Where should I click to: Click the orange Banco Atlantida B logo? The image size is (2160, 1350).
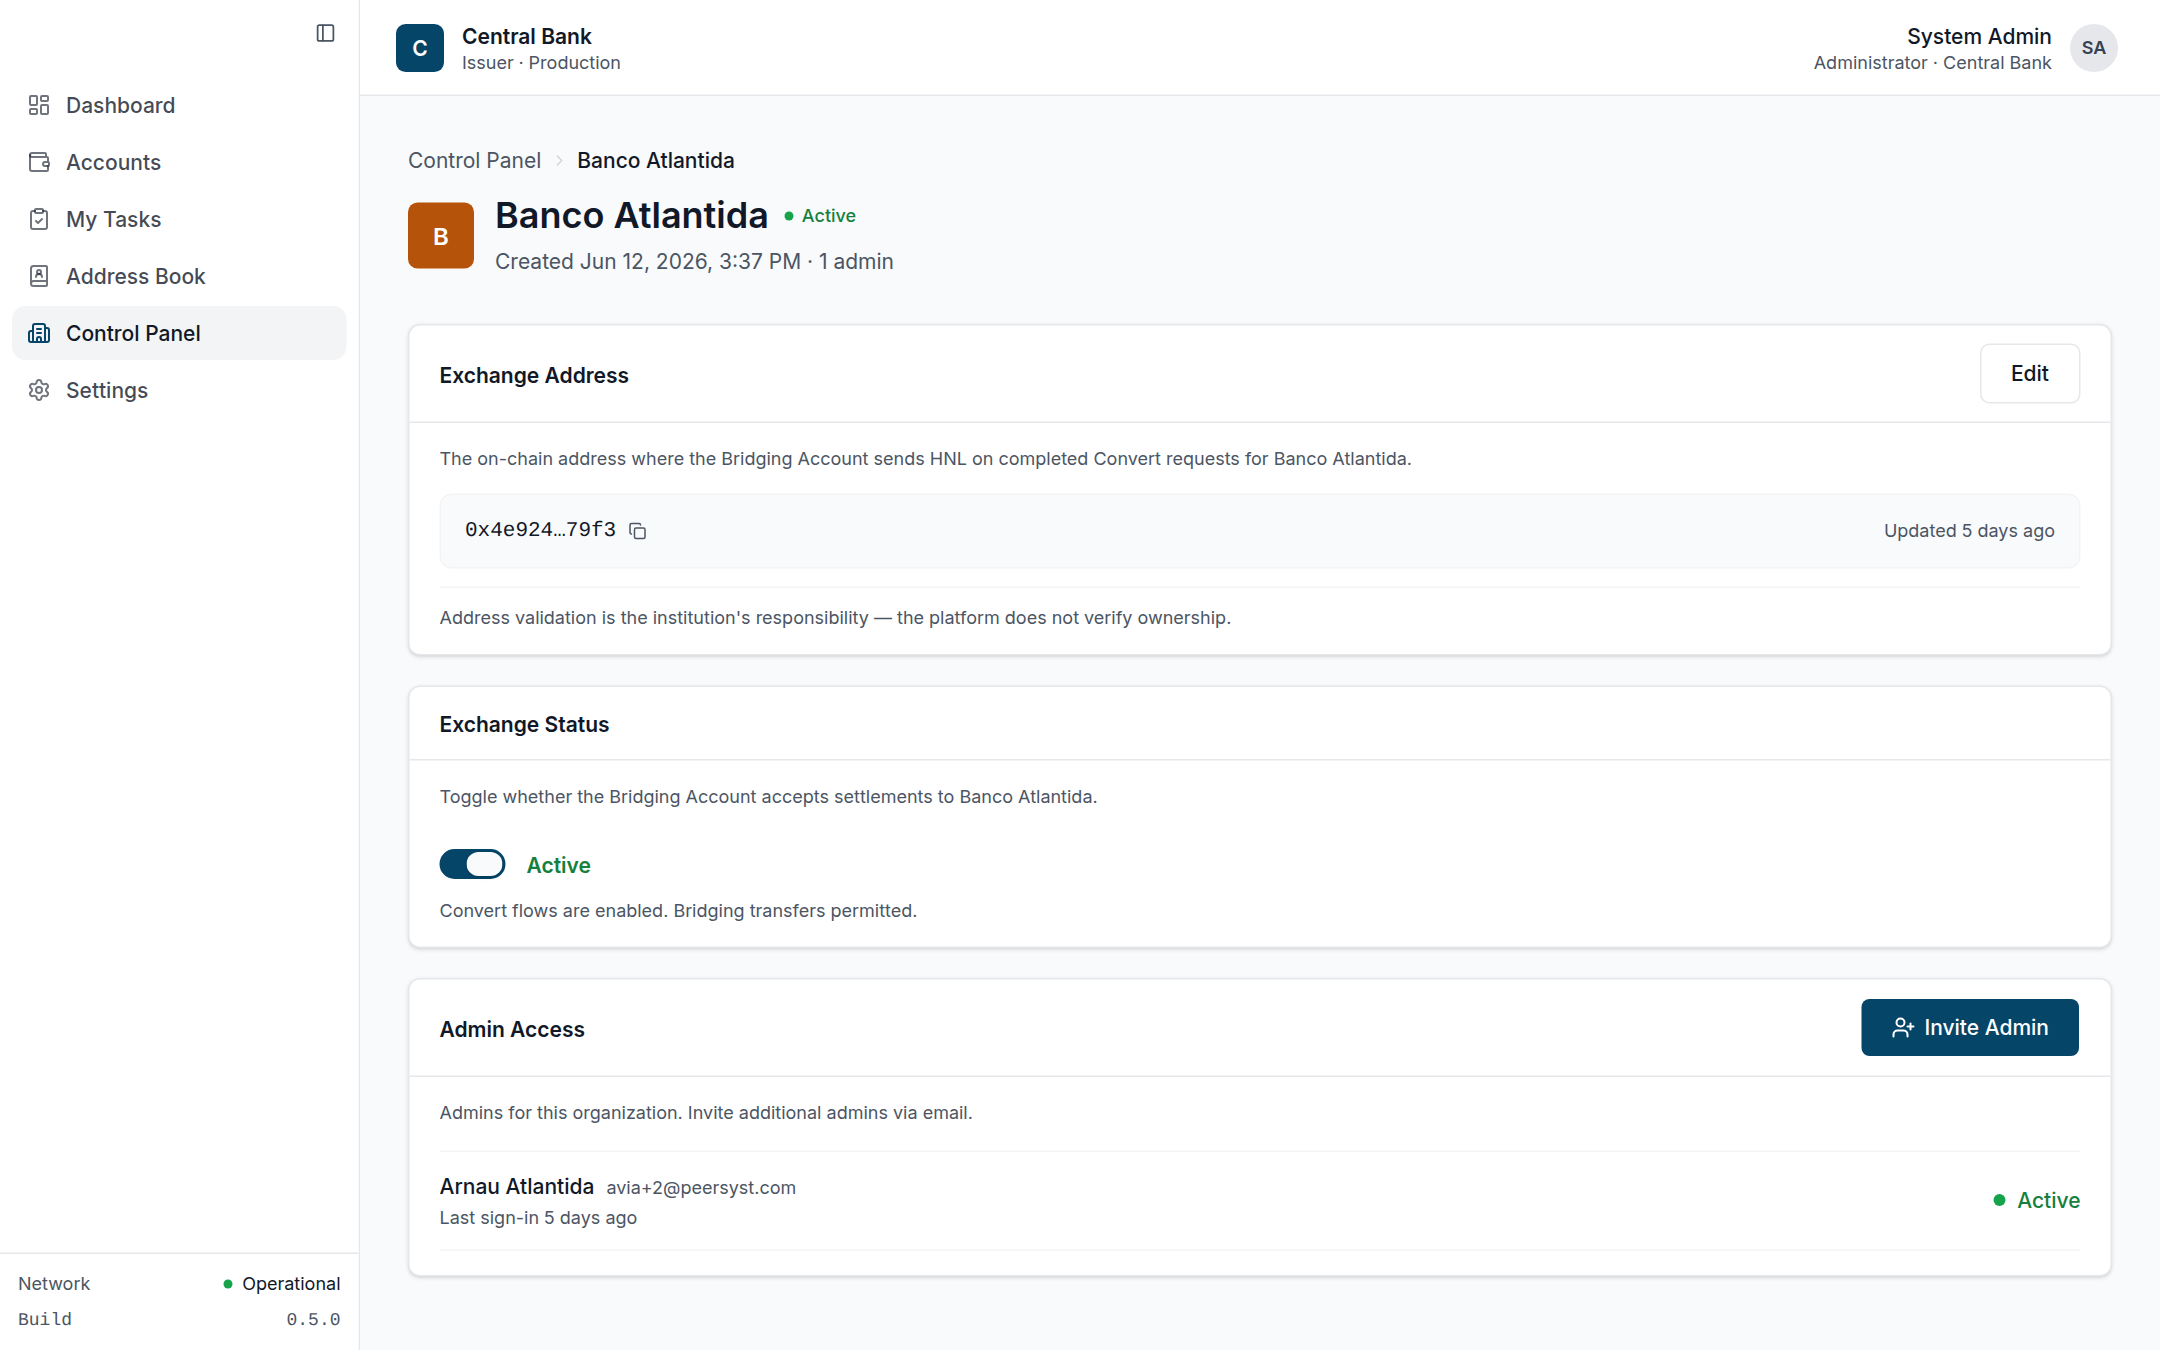441,236
